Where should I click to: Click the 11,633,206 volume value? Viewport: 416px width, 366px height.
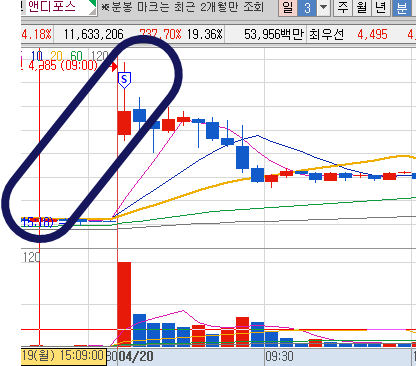pyautogui.click(x=94, y=34)
